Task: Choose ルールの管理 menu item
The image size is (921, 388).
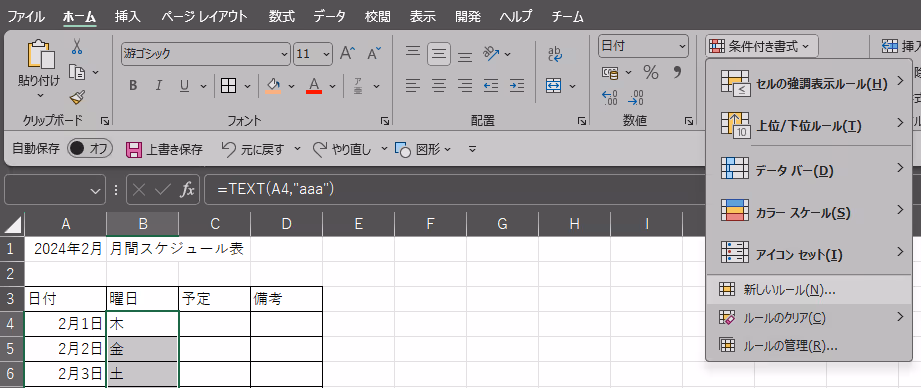Action: tap(809, 346)
